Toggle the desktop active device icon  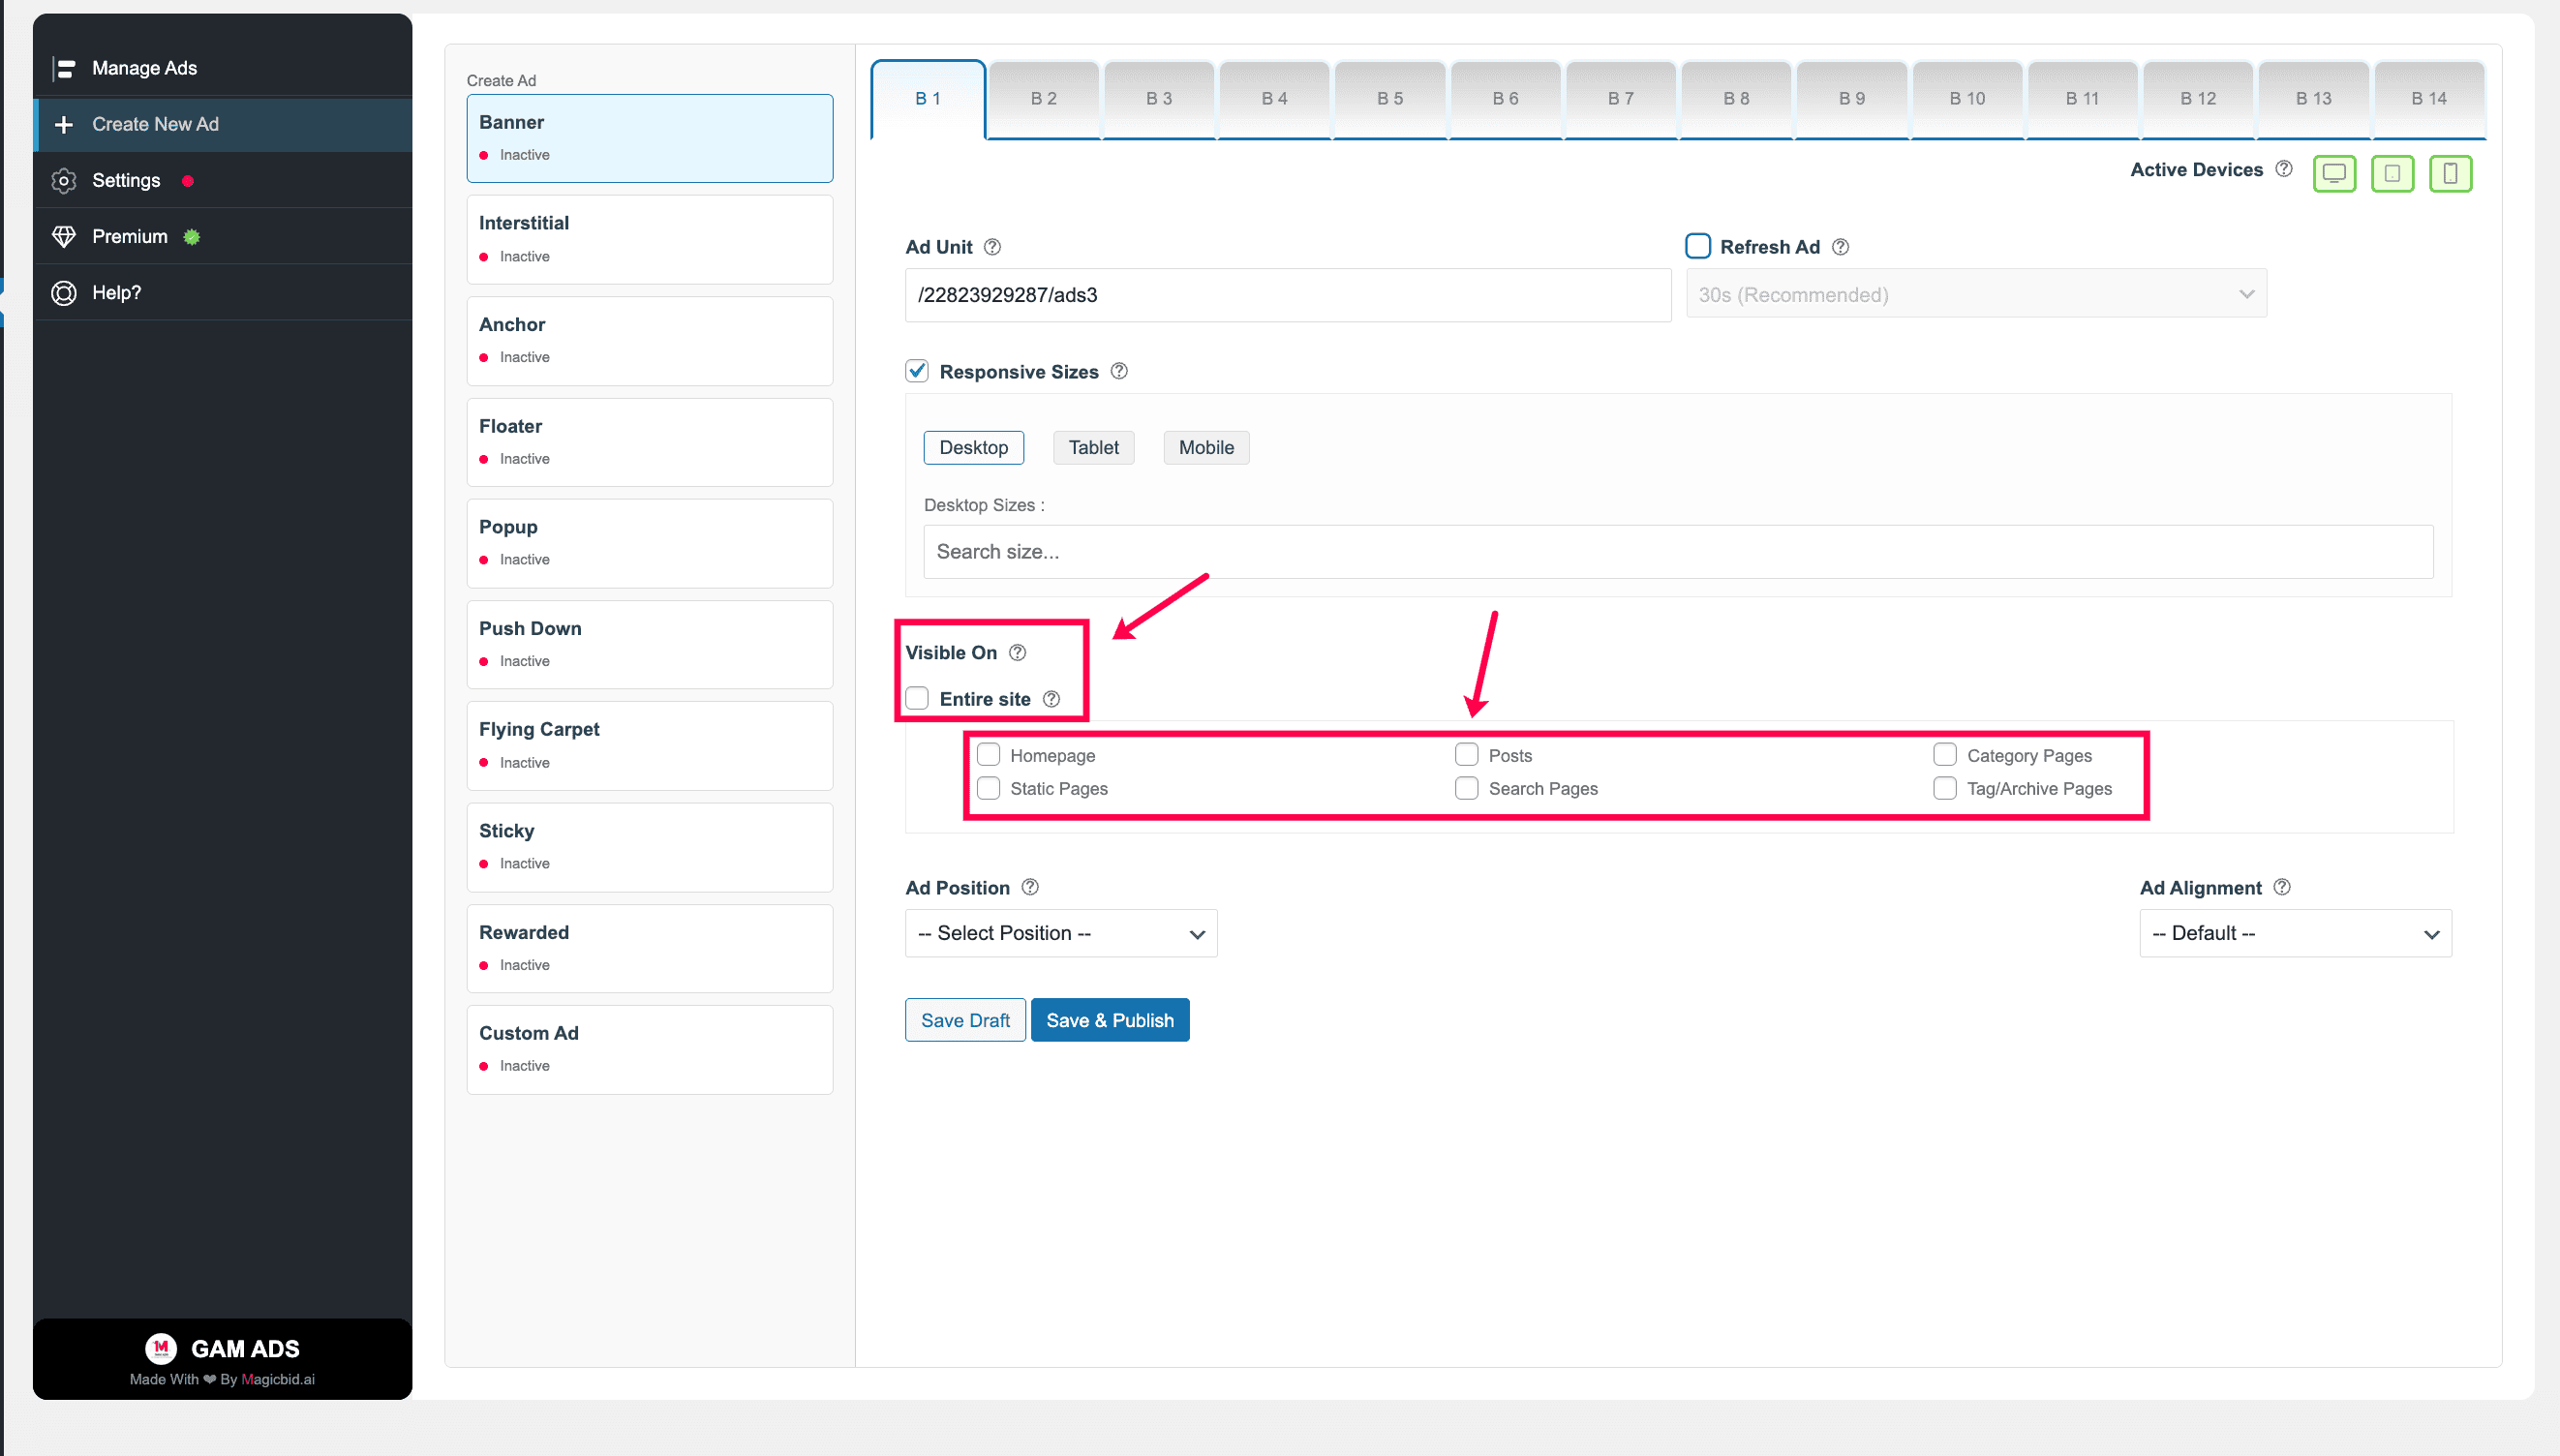(2334, 173)
